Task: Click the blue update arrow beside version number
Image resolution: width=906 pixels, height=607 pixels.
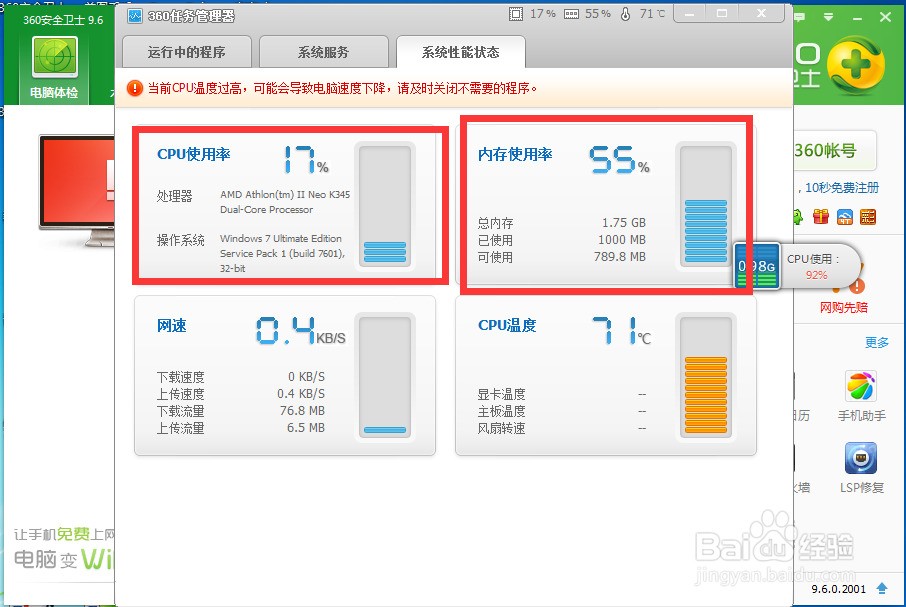Action: click(x=882, y=588)
